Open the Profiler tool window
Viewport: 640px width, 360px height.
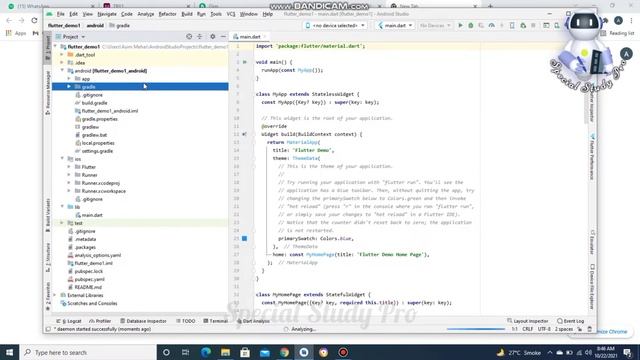100,321
